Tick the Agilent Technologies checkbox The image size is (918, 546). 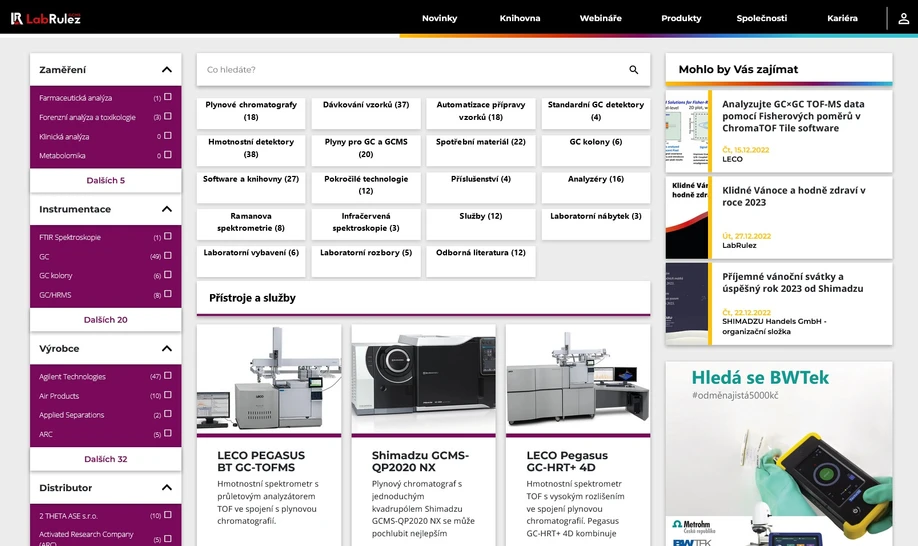click(x=168, y=376)
